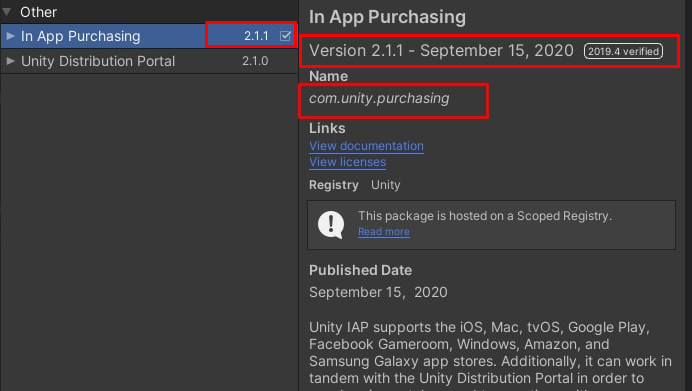Viewport: 692px width, 391px height.
Task: Click the Name field heading
Action: click(x=328, y=76)
